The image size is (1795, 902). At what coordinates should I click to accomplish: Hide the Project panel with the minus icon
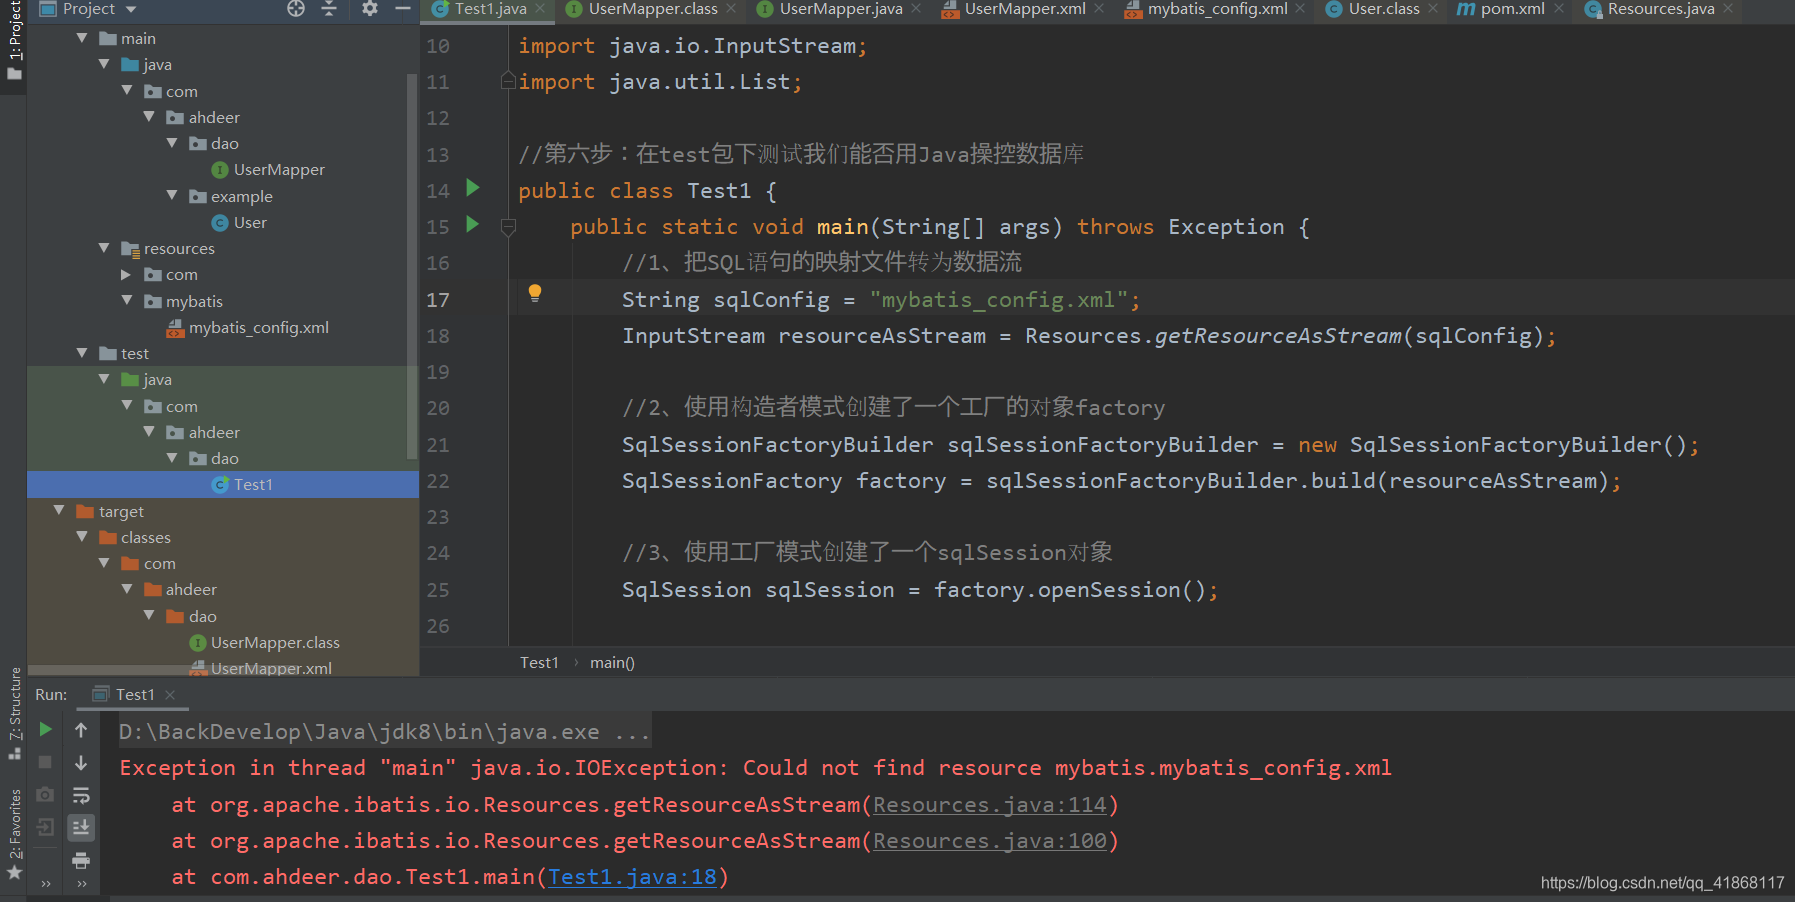(x=403, y=8)
